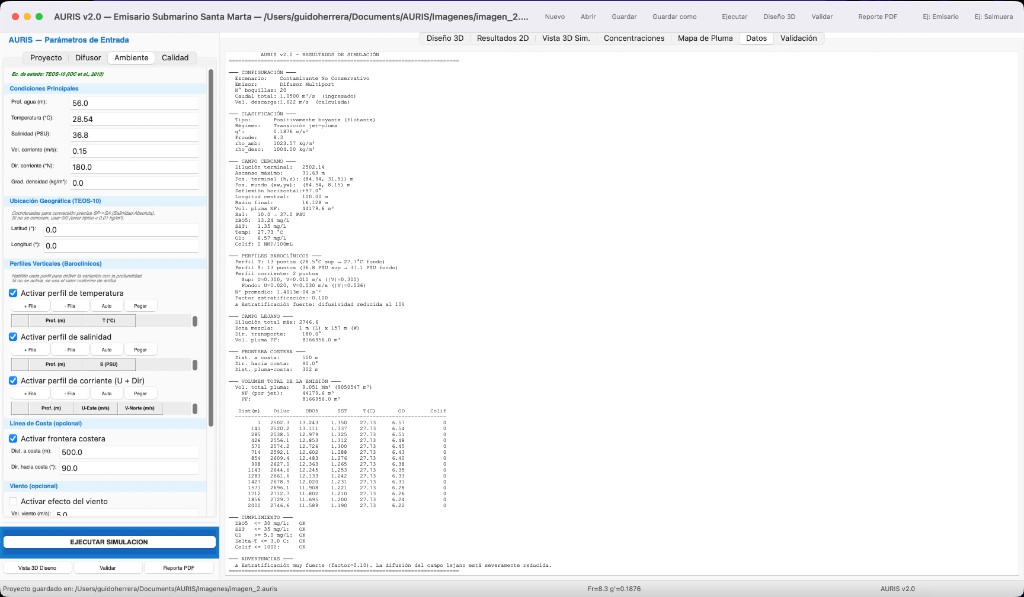Open the Calidad tab

(175, 57)
